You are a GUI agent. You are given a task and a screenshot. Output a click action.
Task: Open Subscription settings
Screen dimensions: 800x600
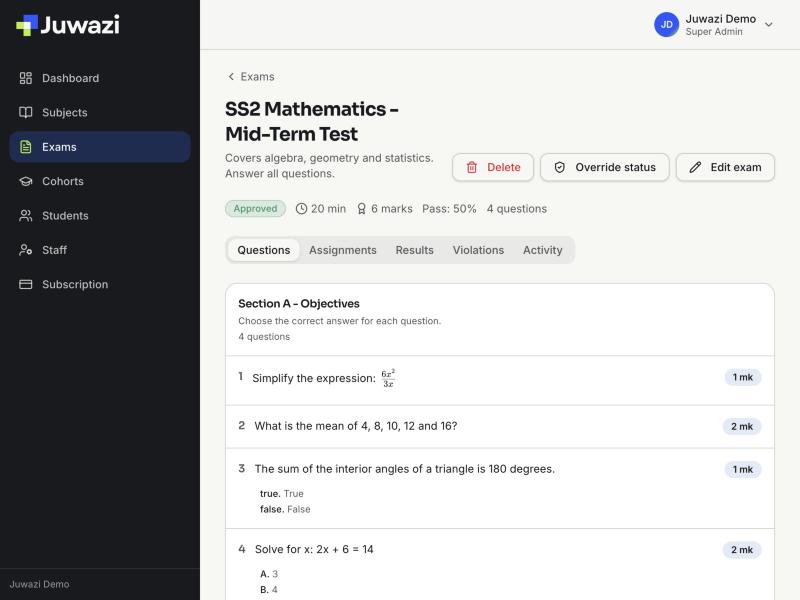pyautogui.click(x=100, y=284)
